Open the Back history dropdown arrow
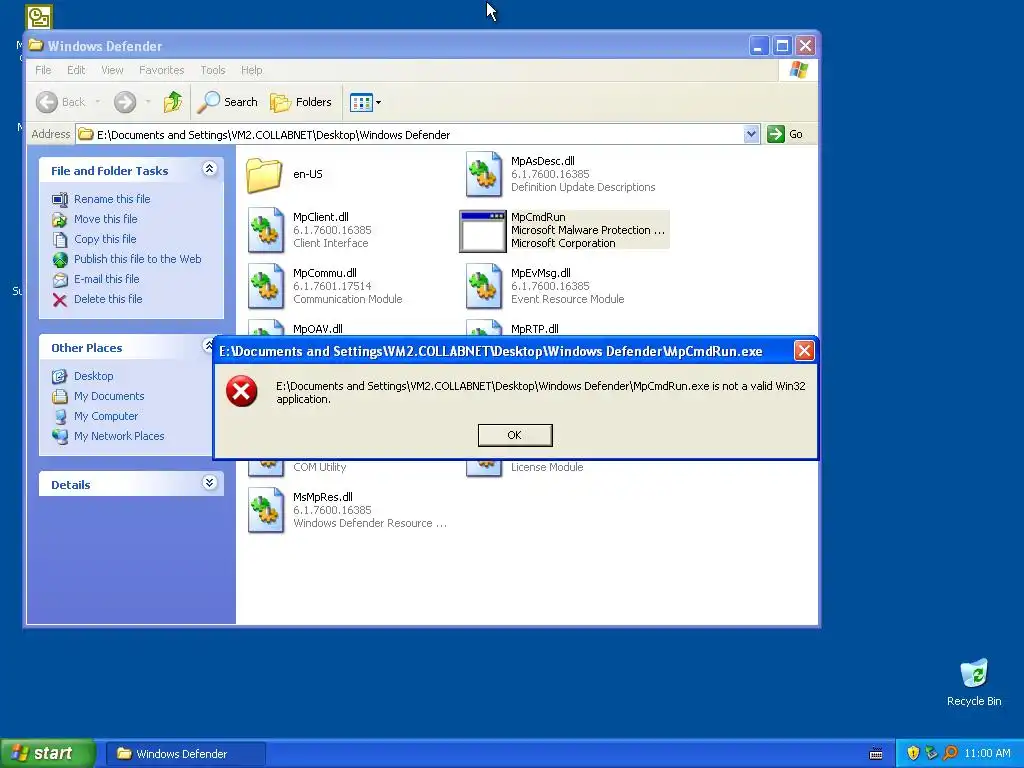1024x768 pixels. click(x=97, y=102)
